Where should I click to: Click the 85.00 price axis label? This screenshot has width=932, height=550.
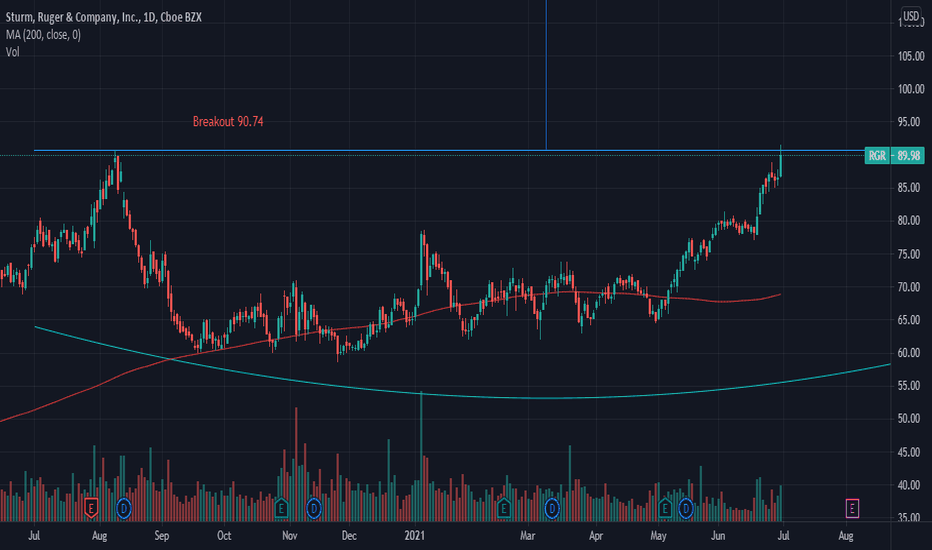tap(911, 188)
